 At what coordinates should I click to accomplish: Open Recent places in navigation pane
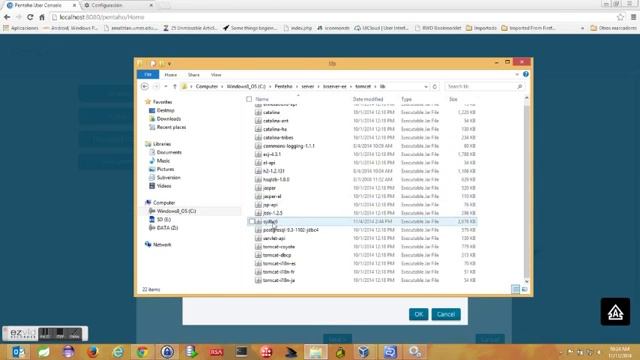click(x=171, y=127)
